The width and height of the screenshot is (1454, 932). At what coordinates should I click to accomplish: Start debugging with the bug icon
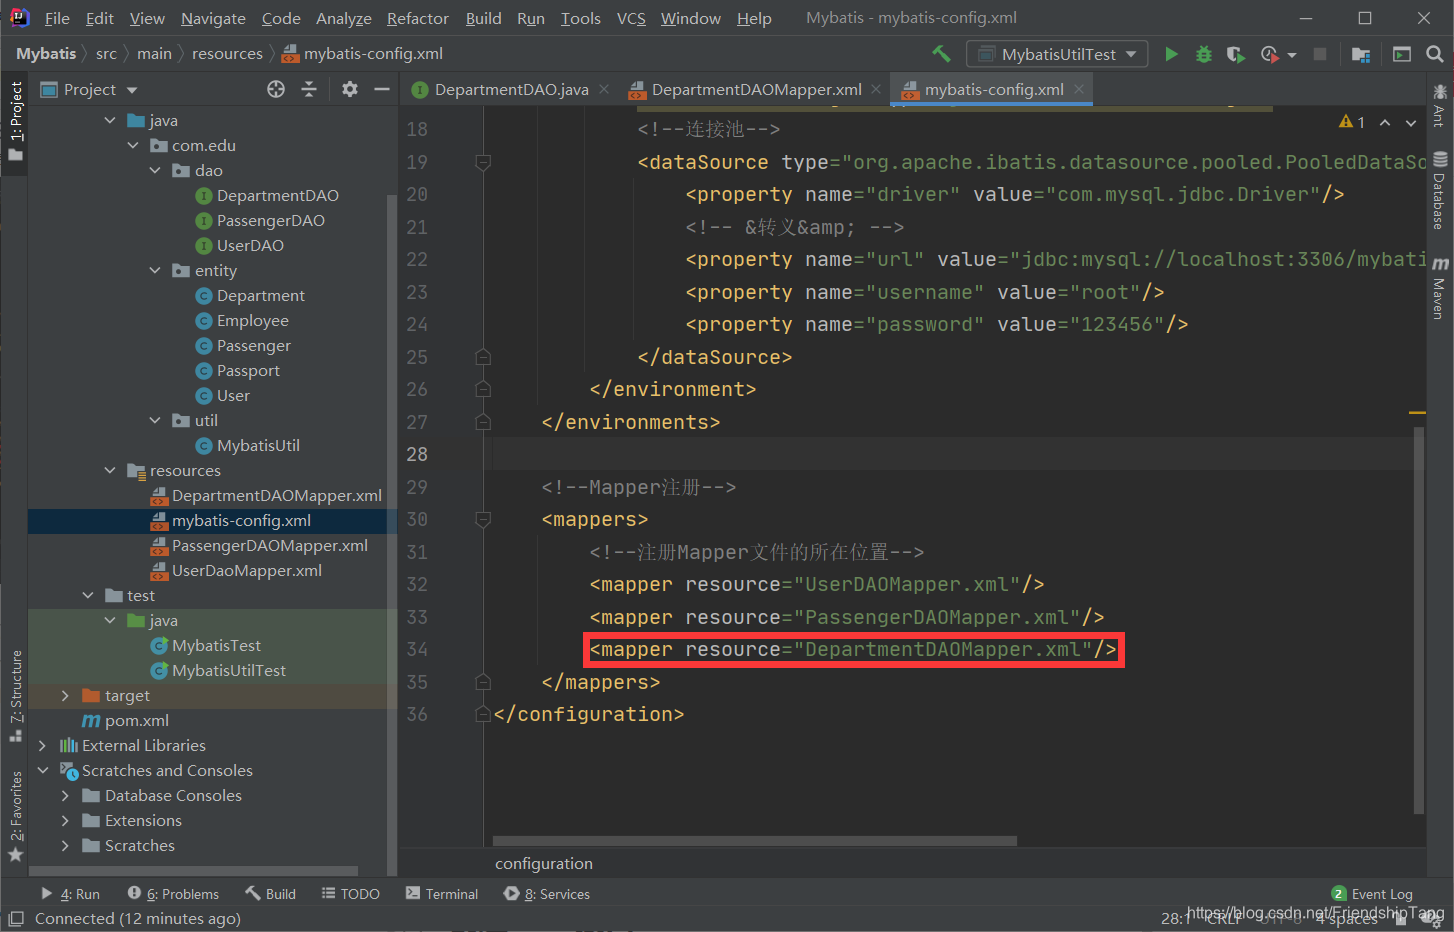point(1204,54)
